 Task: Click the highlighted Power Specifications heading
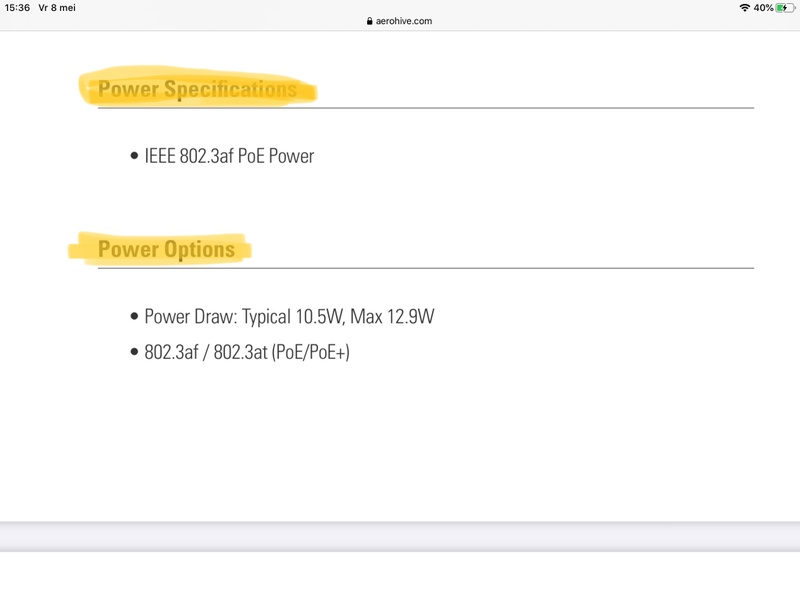click(197, 90)
